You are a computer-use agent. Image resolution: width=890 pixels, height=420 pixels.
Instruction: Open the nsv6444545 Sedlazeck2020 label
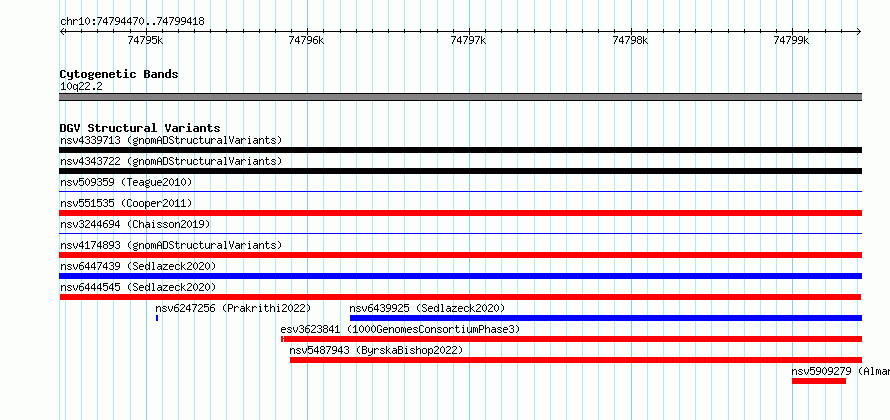pos(138,287)
